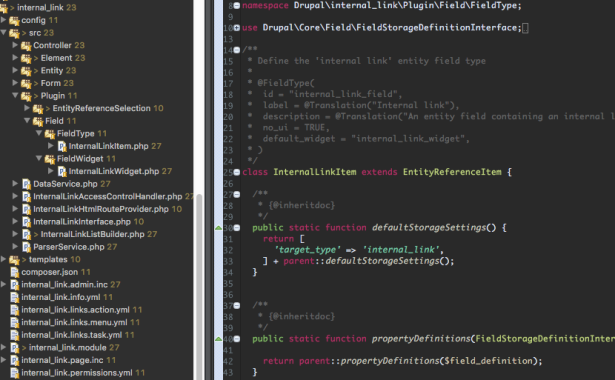Screen dimensions: 615x380
Task: Click the composer.json file icon
Action: [x=15, y=272]
